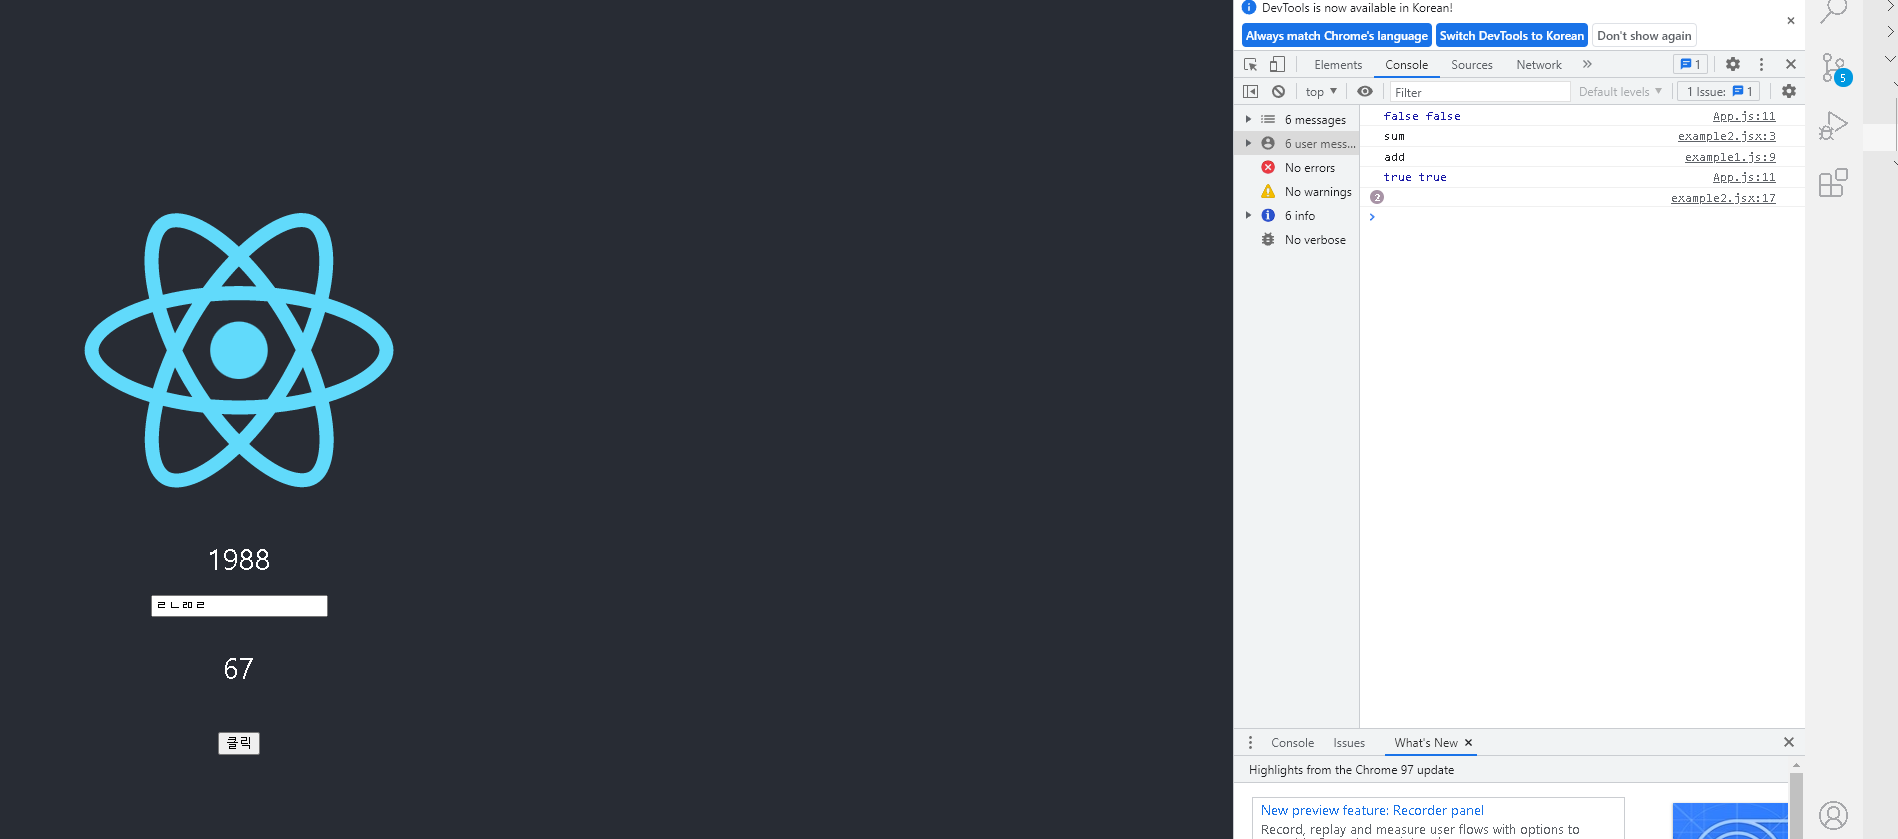Screen dimensions: 1898x839
Task: Click the blue info icon in the notification bar
Action: (x=1249, y=7)
